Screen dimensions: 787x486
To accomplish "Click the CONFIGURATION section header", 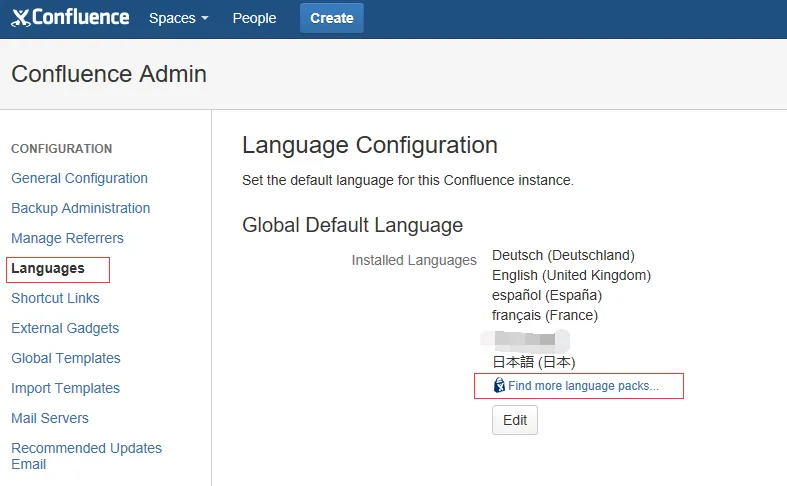I will tap(62, 149).
